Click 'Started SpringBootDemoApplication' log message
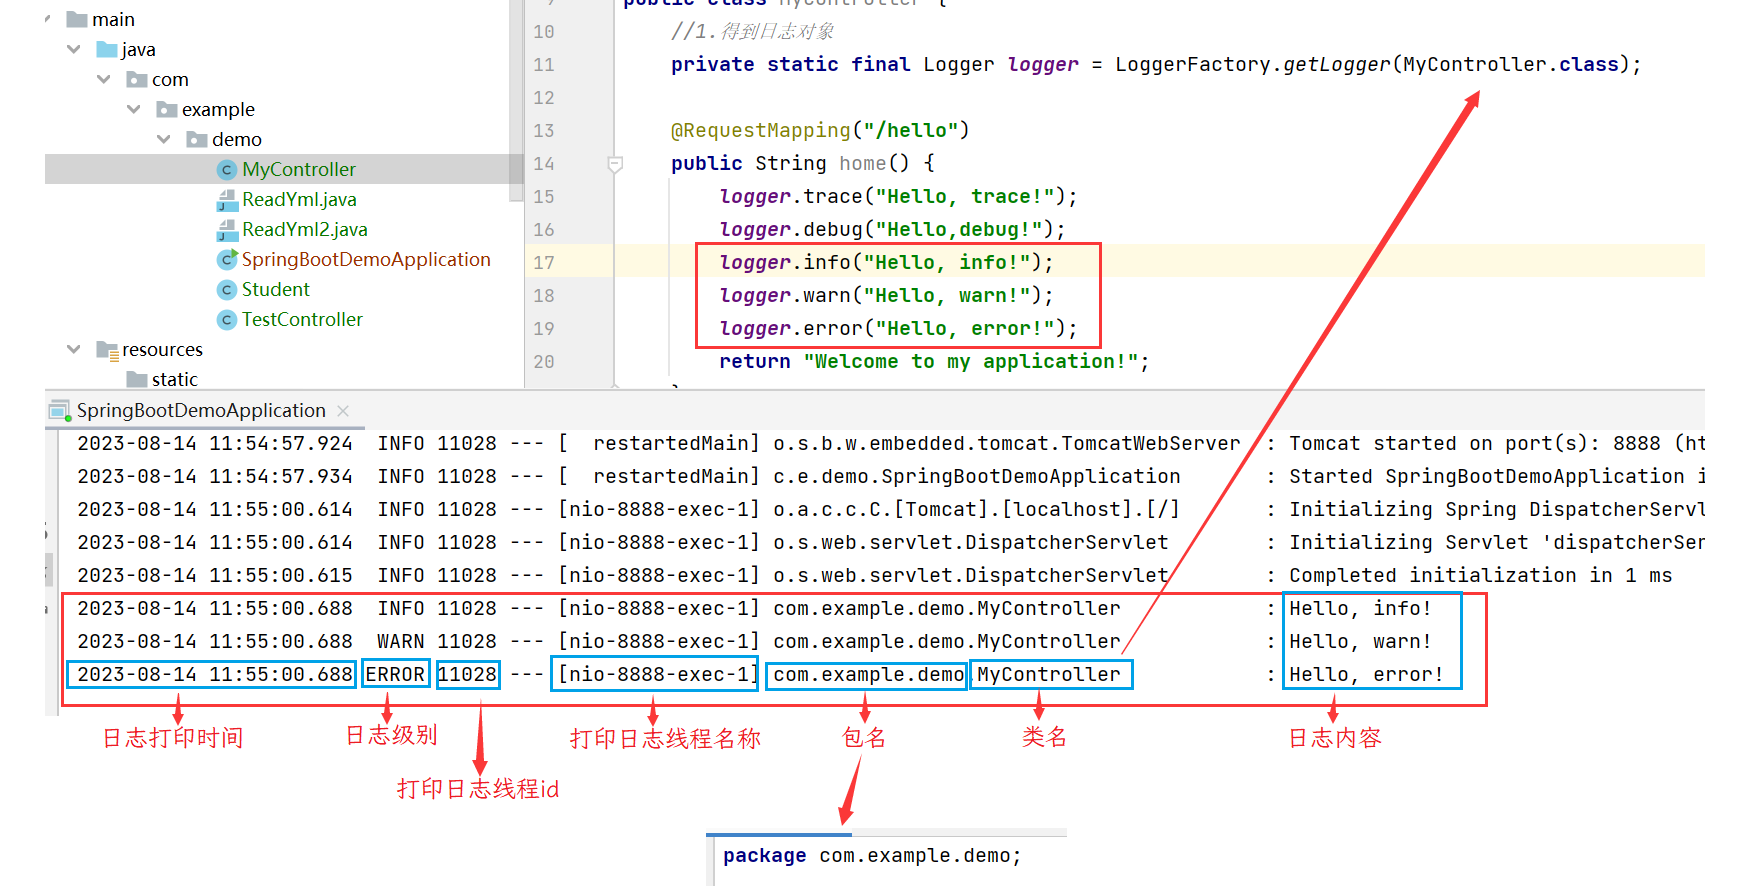 pyautogui.click(x=1497, y=476)
